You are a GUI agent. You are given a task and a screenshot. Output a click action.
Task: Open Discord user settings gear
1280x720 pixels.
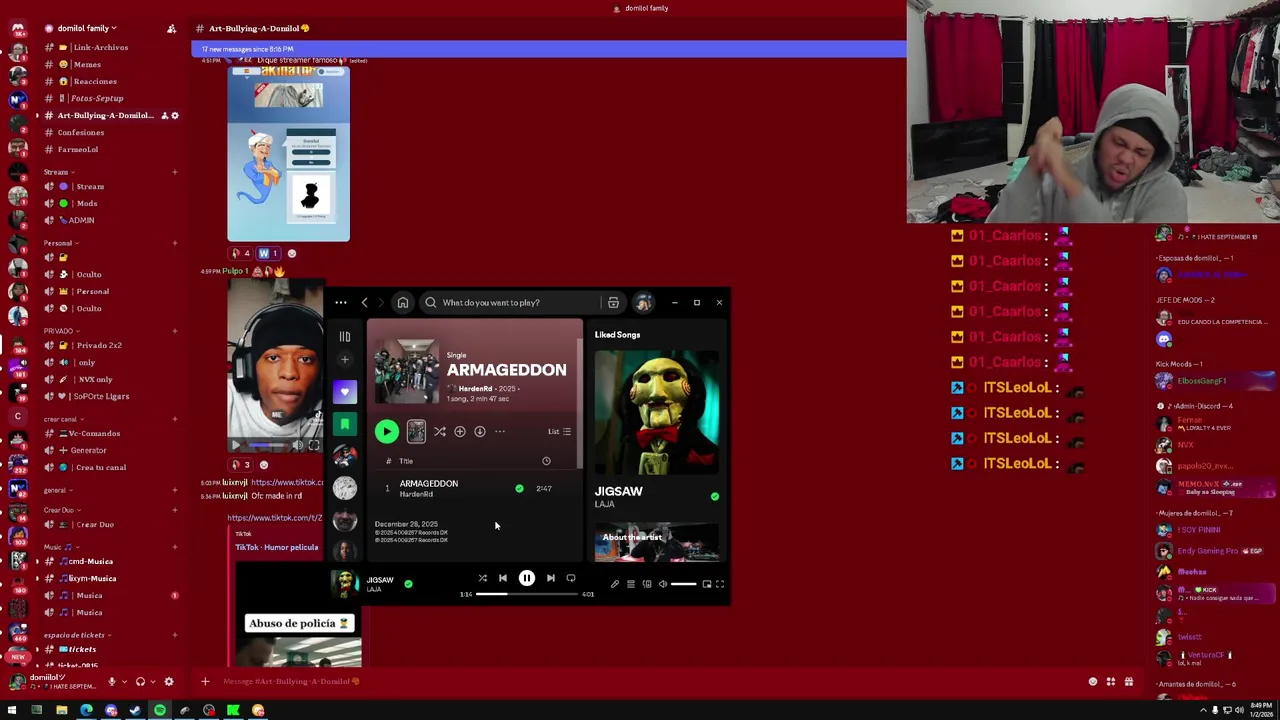168,681
